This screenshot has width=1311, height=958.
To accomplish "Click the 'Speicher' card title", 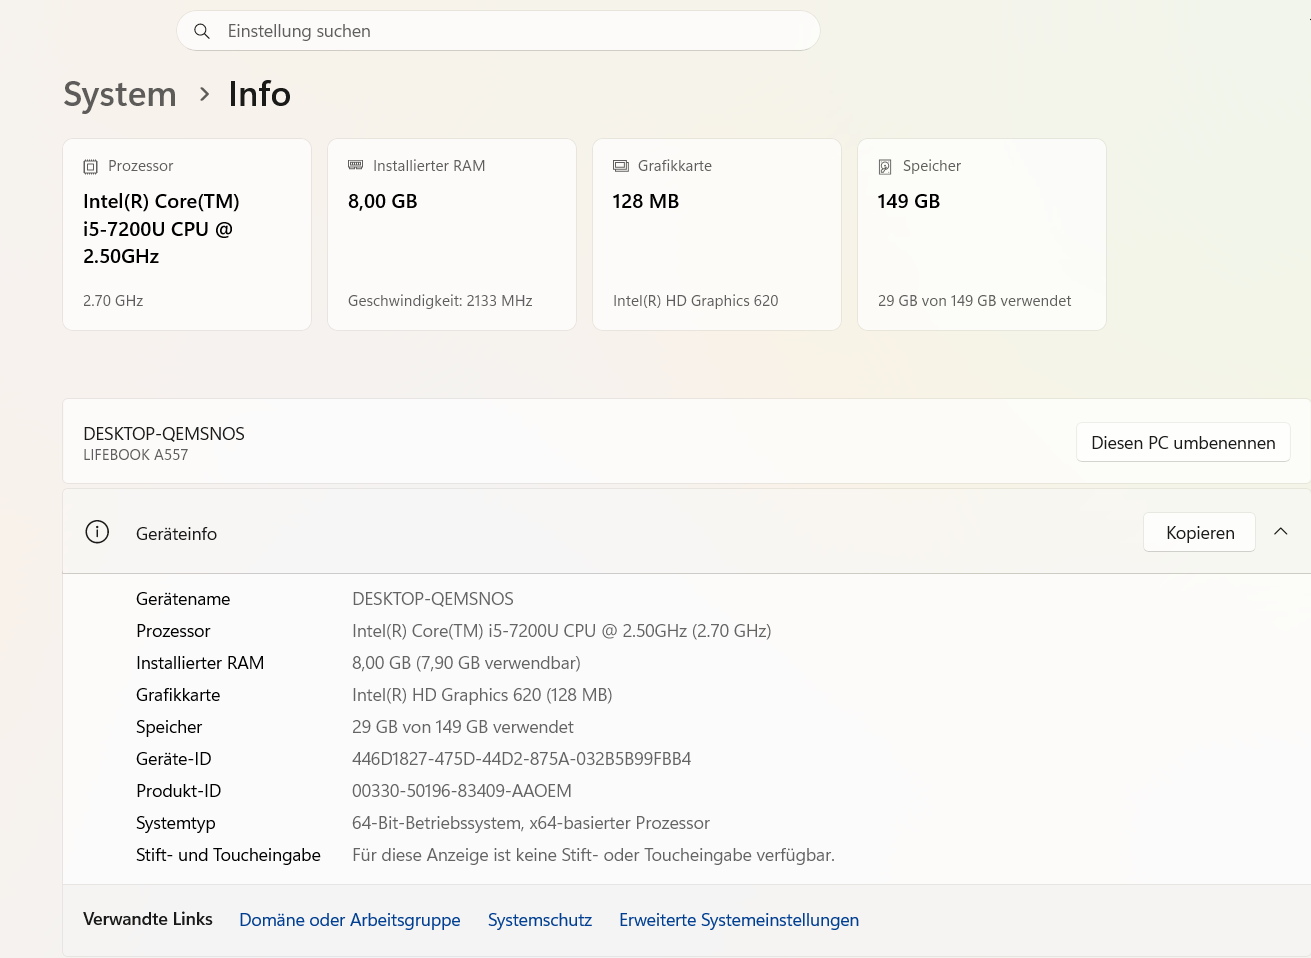I will 932,166.
